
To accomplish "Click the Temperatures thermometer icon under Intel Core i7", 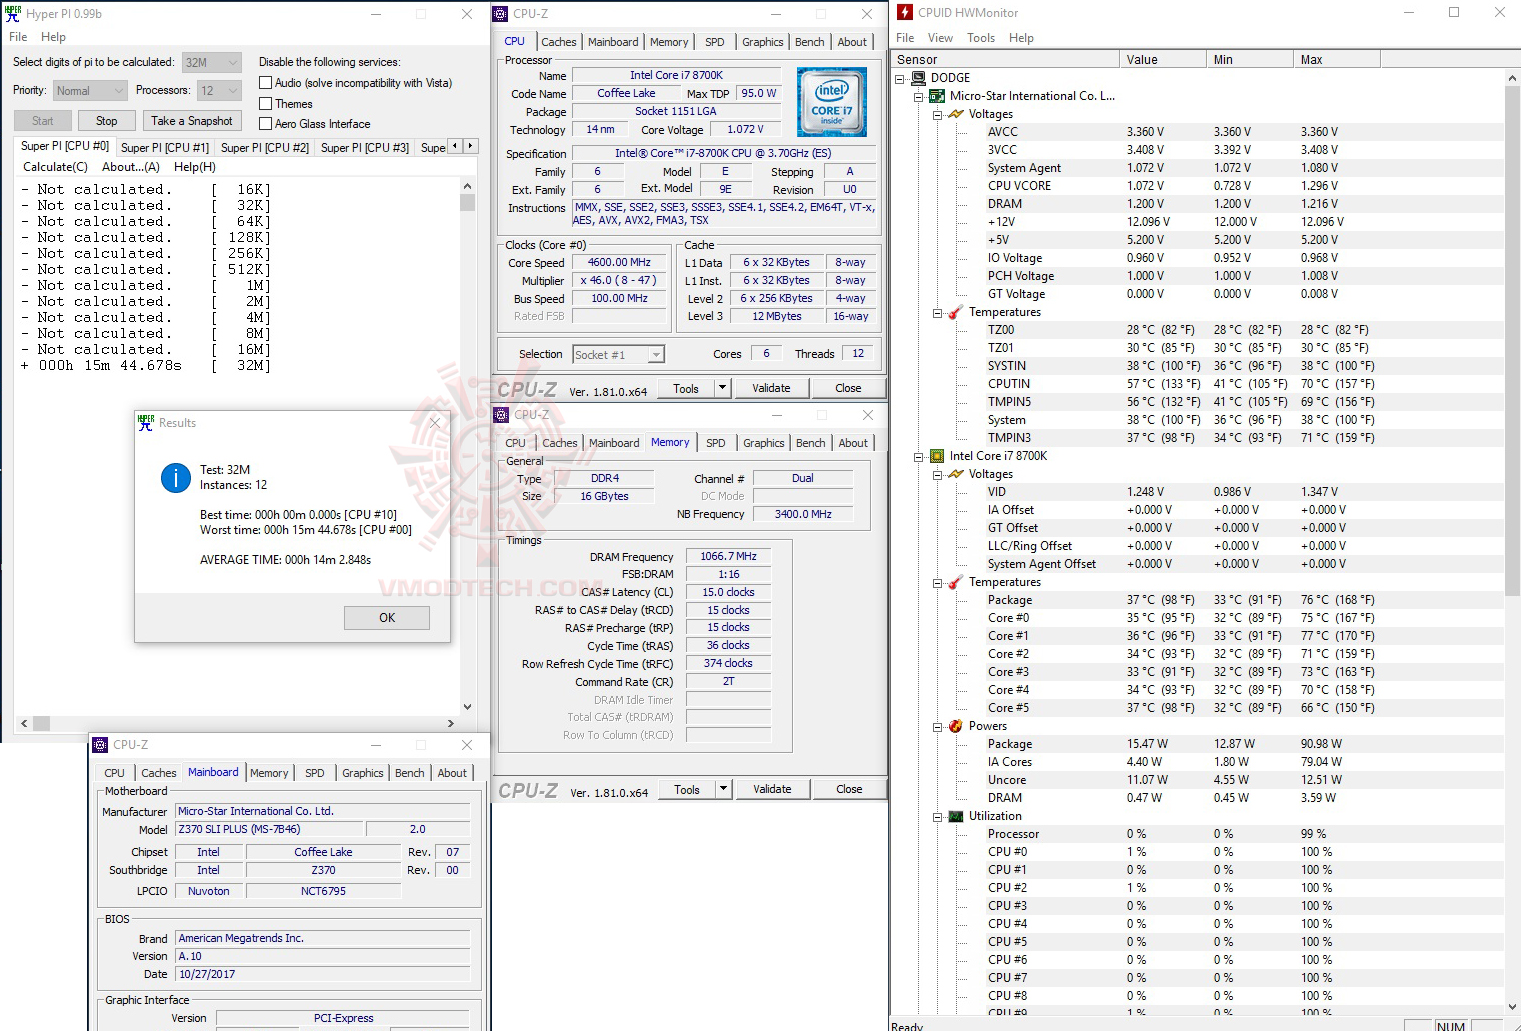I will pyautogui.click(x=956, y=582).
